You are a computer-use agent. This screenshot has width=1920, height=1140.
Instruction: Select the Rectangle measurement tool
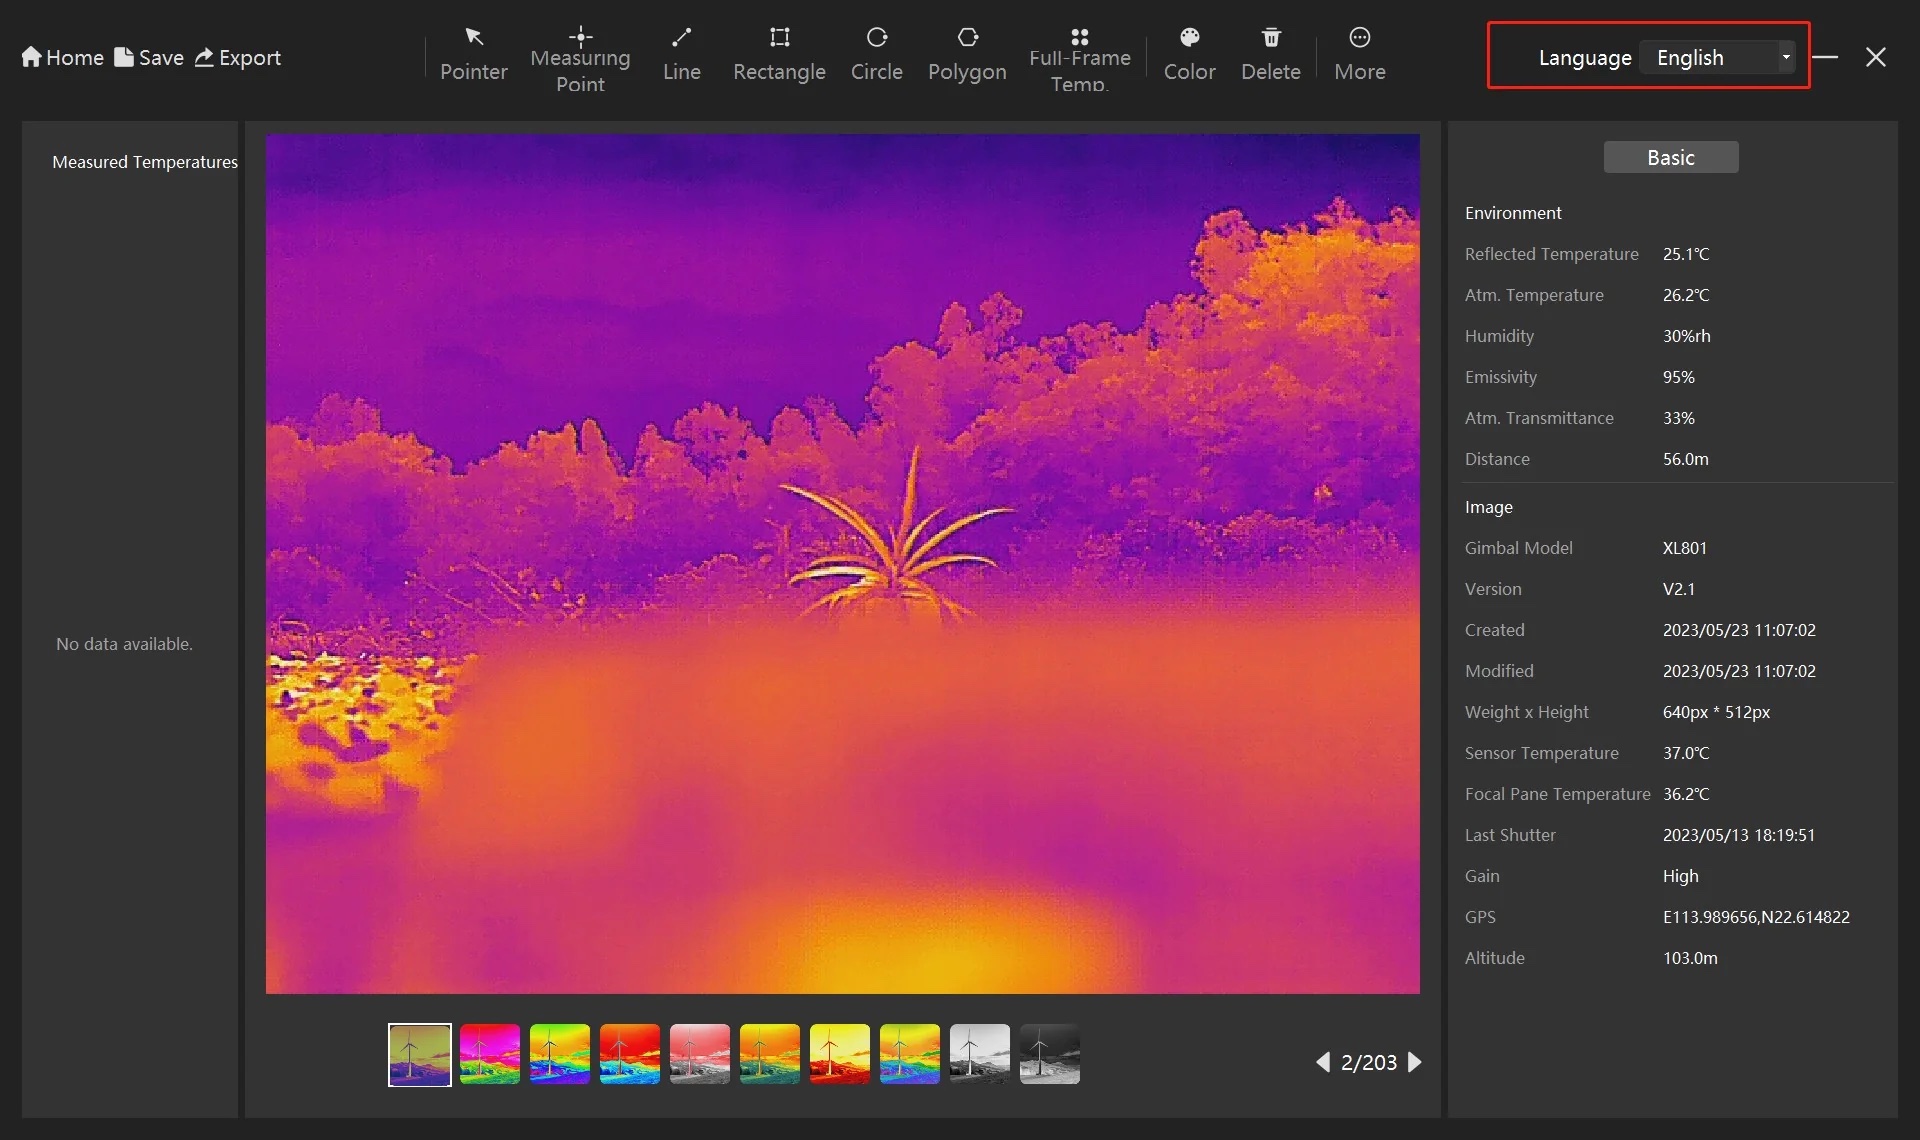tap(777, 54)
